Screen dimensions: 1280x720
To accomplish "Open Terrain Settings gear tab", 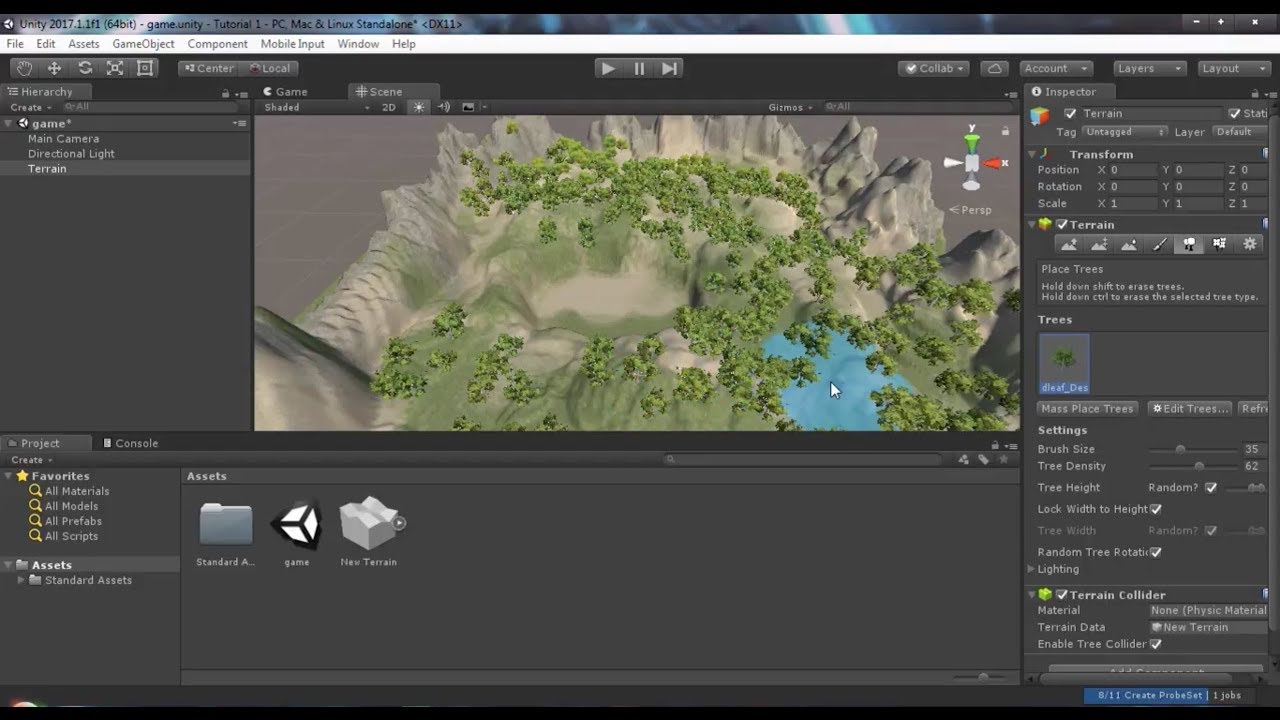I will tap(1249, 244).
